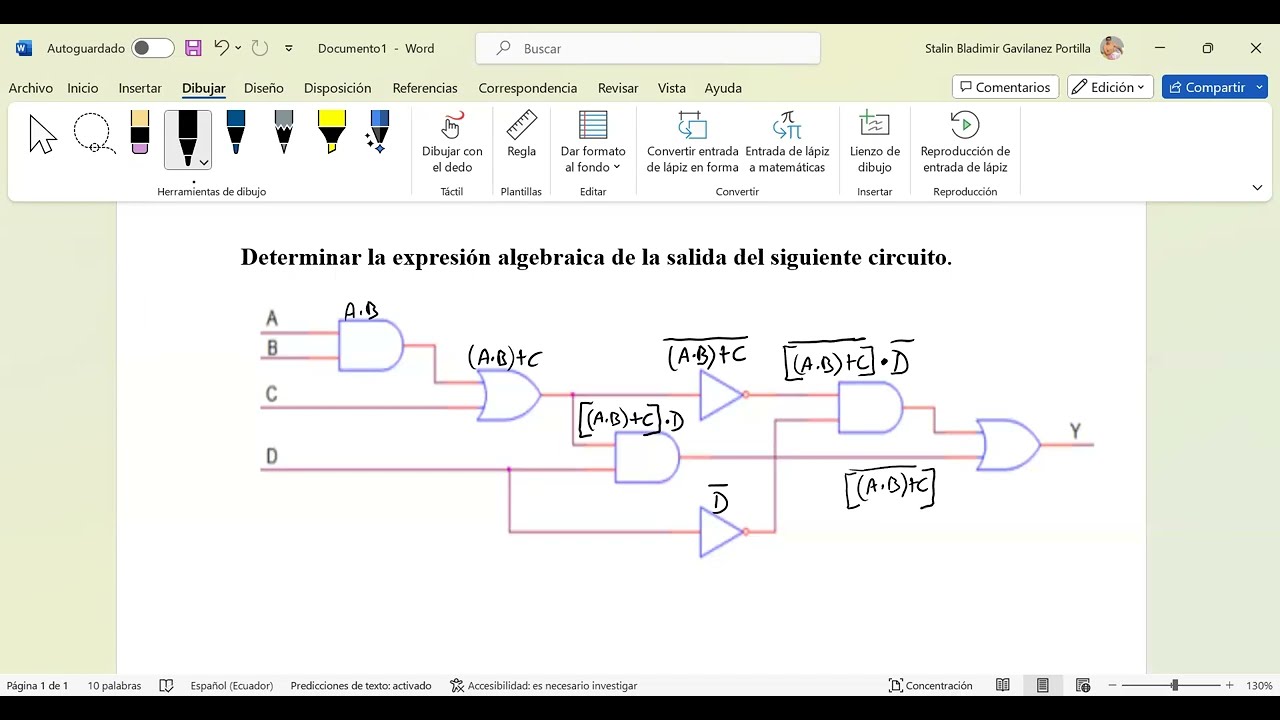Open the Edición mode dropdown
Viewport: 1280px width, 720px height.
point(1110,87)
